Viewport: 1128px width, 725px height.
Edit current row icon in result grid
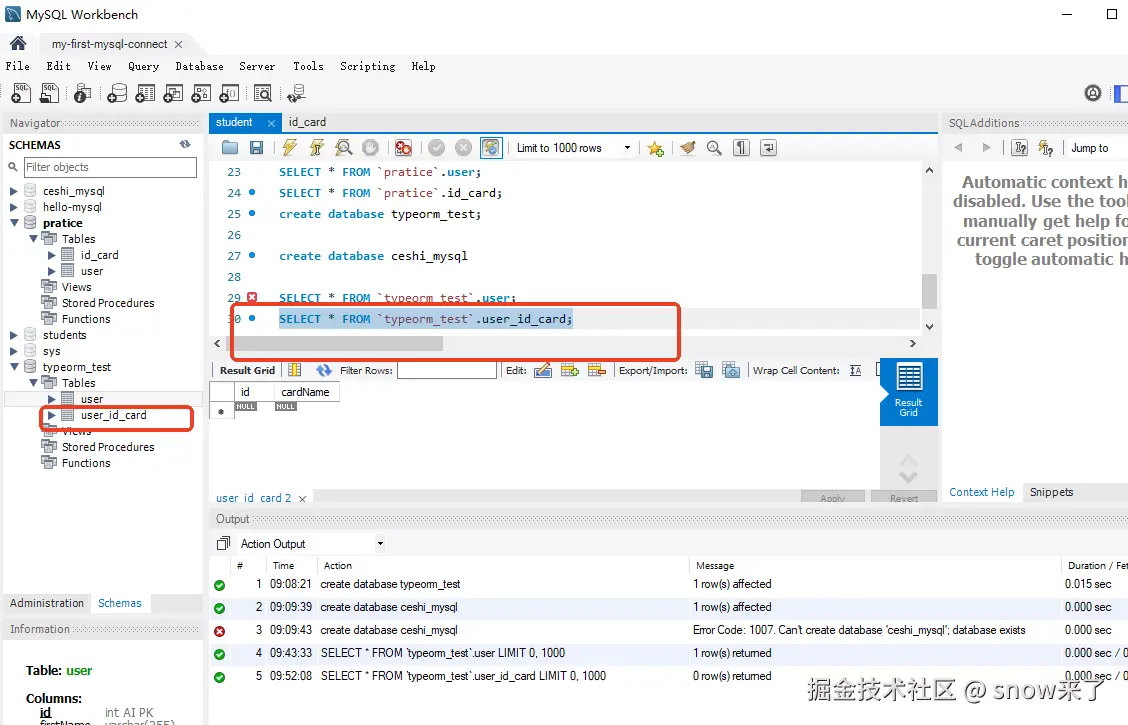coord(543,370)
